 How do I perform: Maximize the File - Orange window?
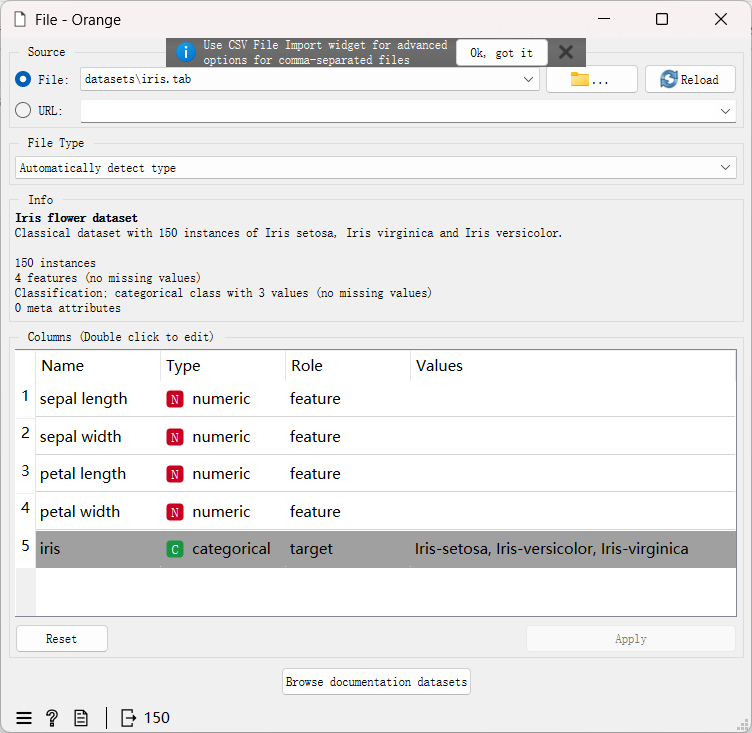tap(662, 19)
